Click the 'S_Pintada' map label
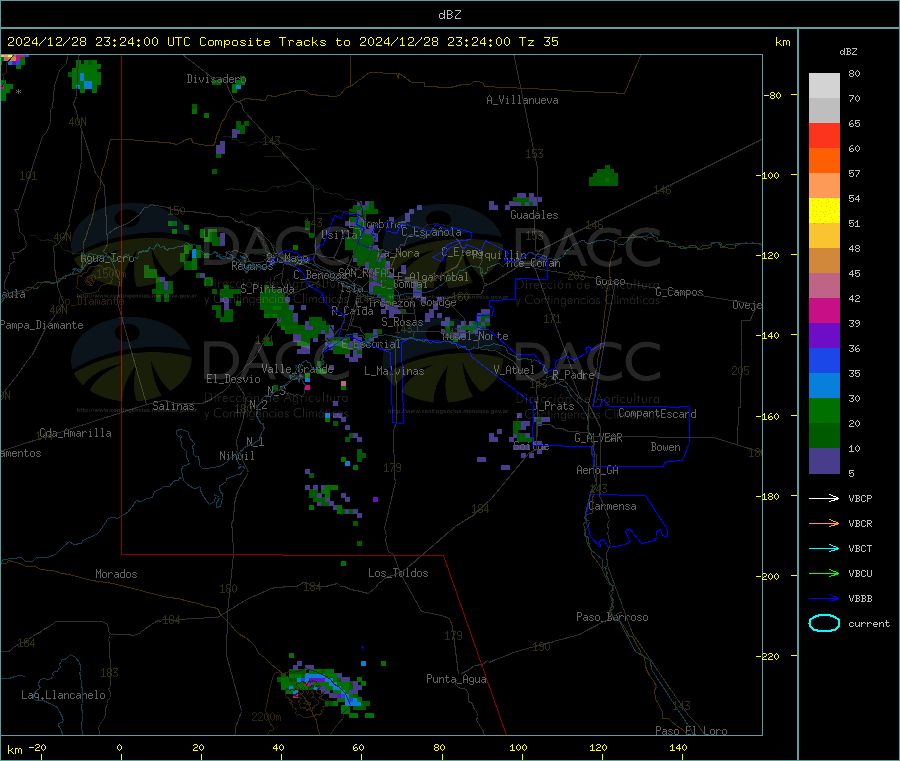 267,289
